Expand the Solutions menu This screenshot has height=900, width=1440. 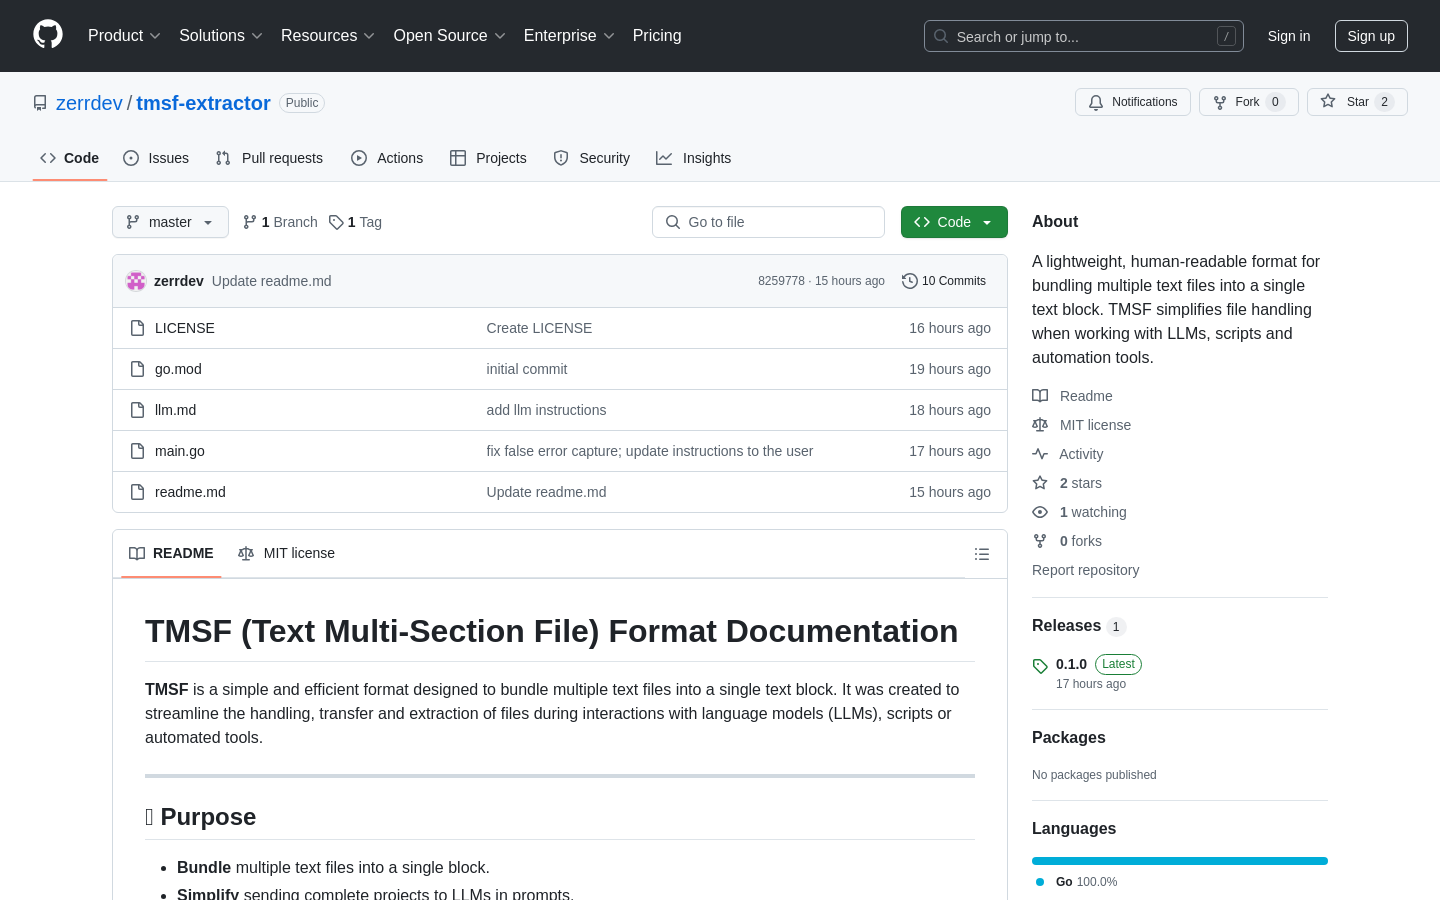coord(221,36)
